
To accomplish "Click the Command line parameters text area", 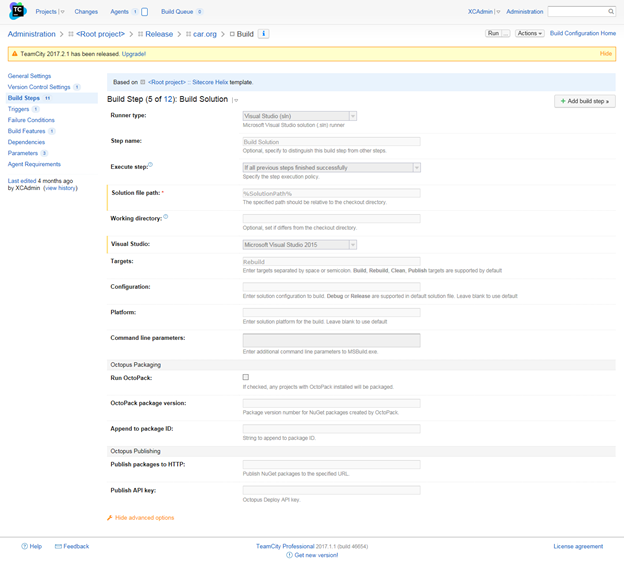I will tap(332, 340).
